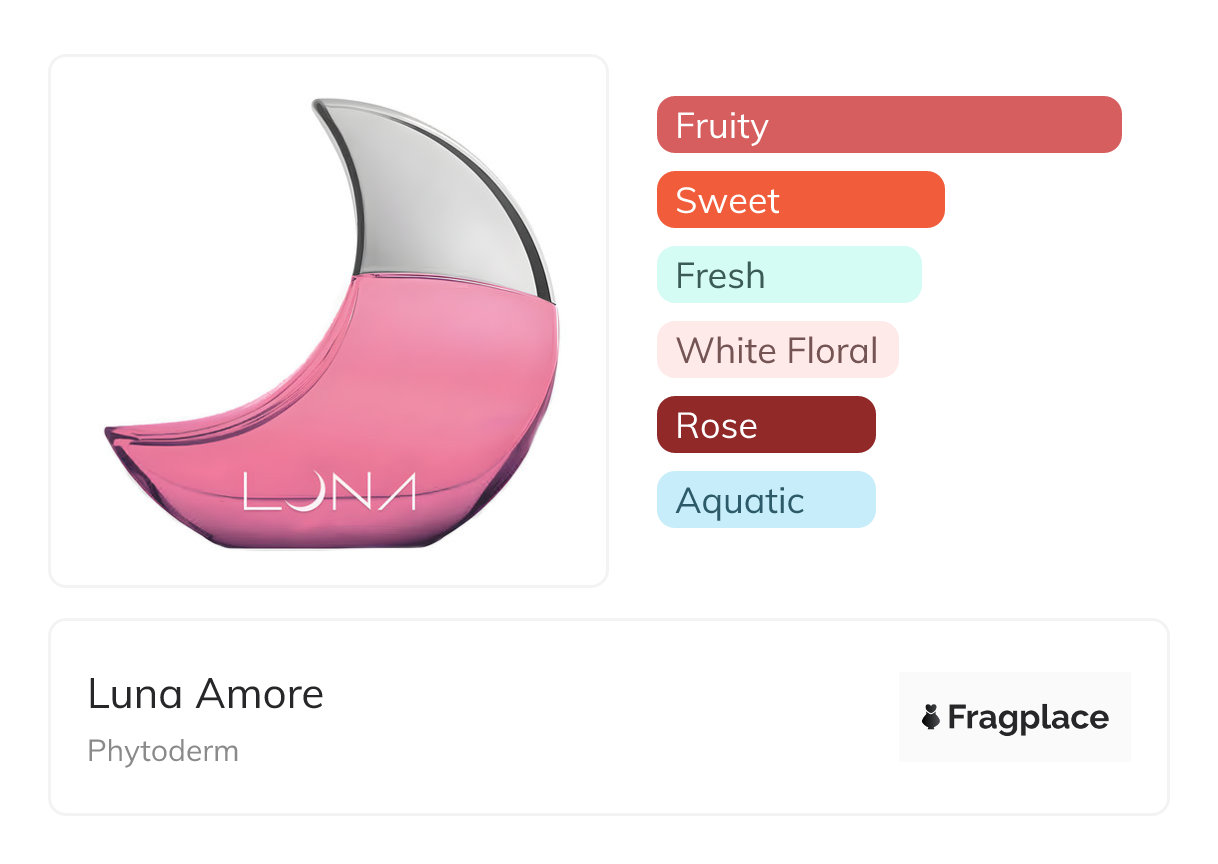Click the Fragplace wordmark text
The image size is (1218, 864).
tap(1028, 717)
